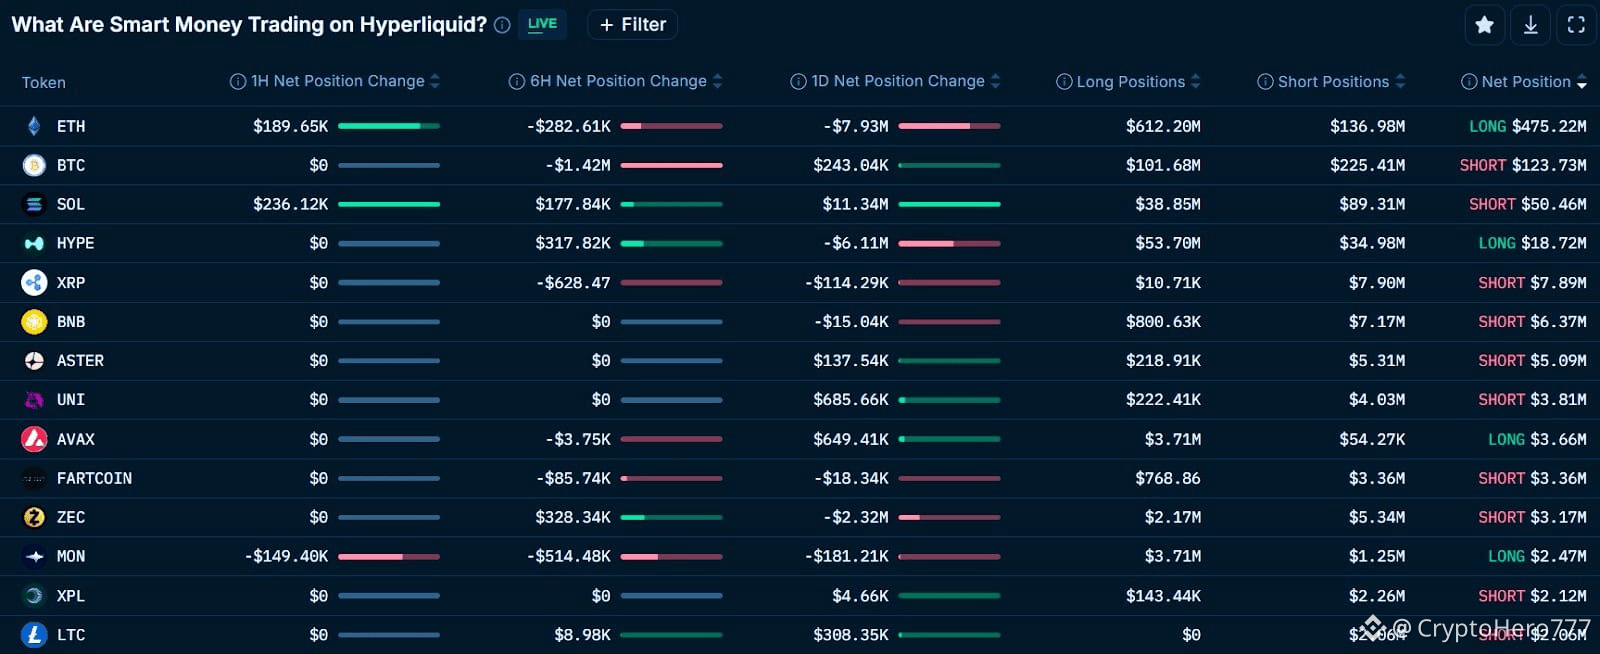Select the HYPE token name

pos(75,244)
